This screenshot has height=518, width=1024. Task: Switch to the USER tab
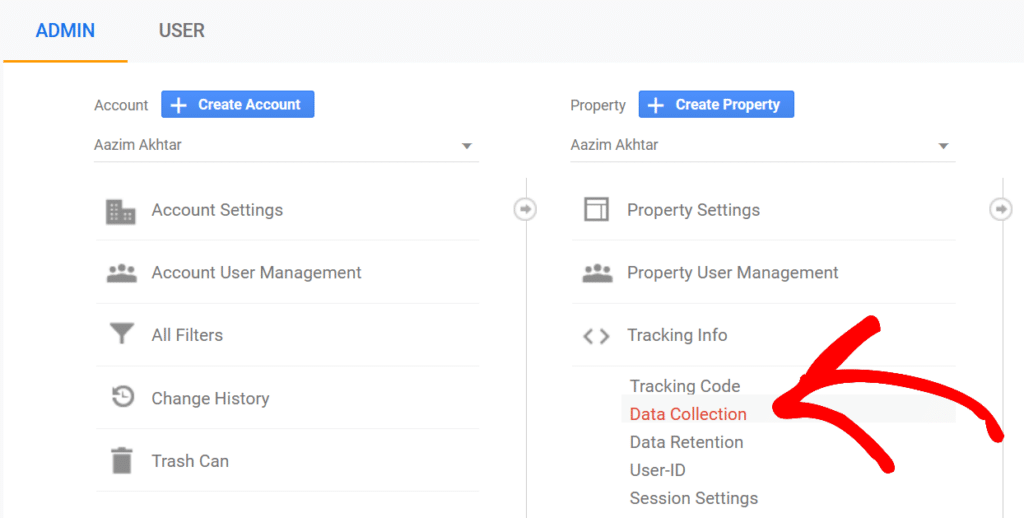(x=182, y=31)
